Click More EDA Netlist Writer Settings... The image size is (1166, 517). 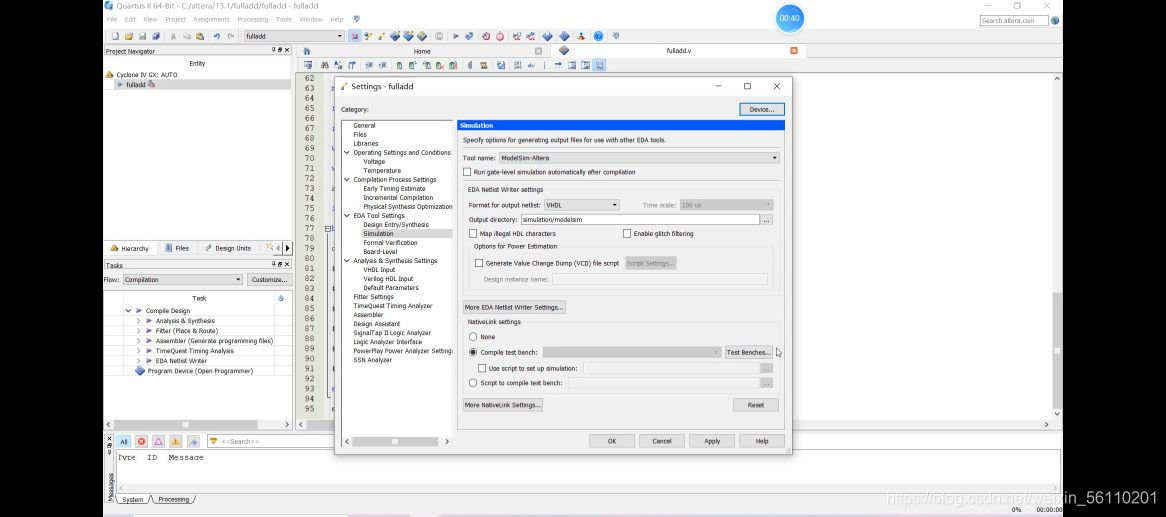pos(514,307)
